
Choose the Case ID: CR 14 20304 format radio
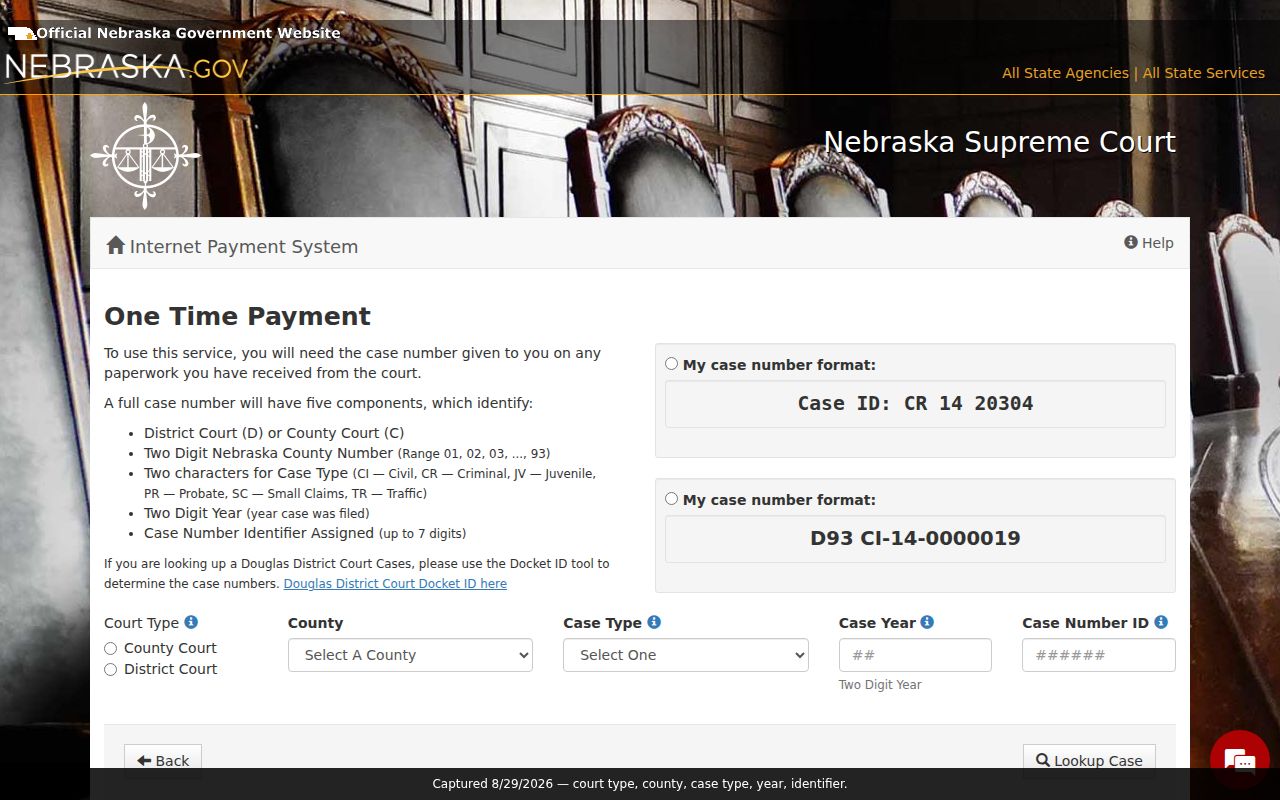click(x=671, y=364)
